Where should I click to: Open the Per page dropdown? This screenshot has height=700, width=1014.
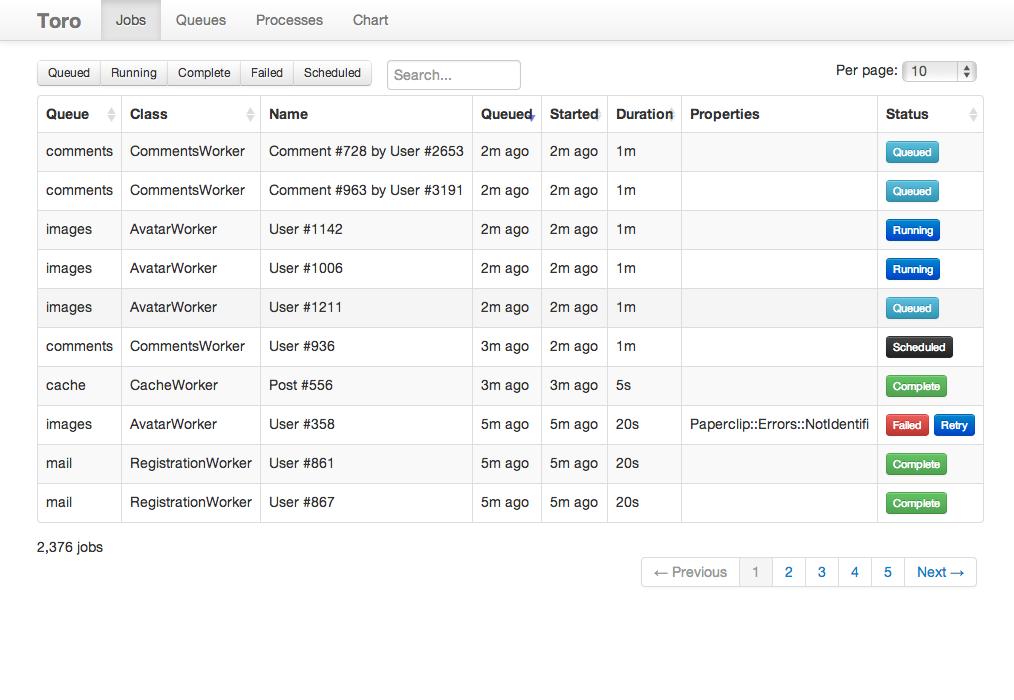tap(939, 71)
